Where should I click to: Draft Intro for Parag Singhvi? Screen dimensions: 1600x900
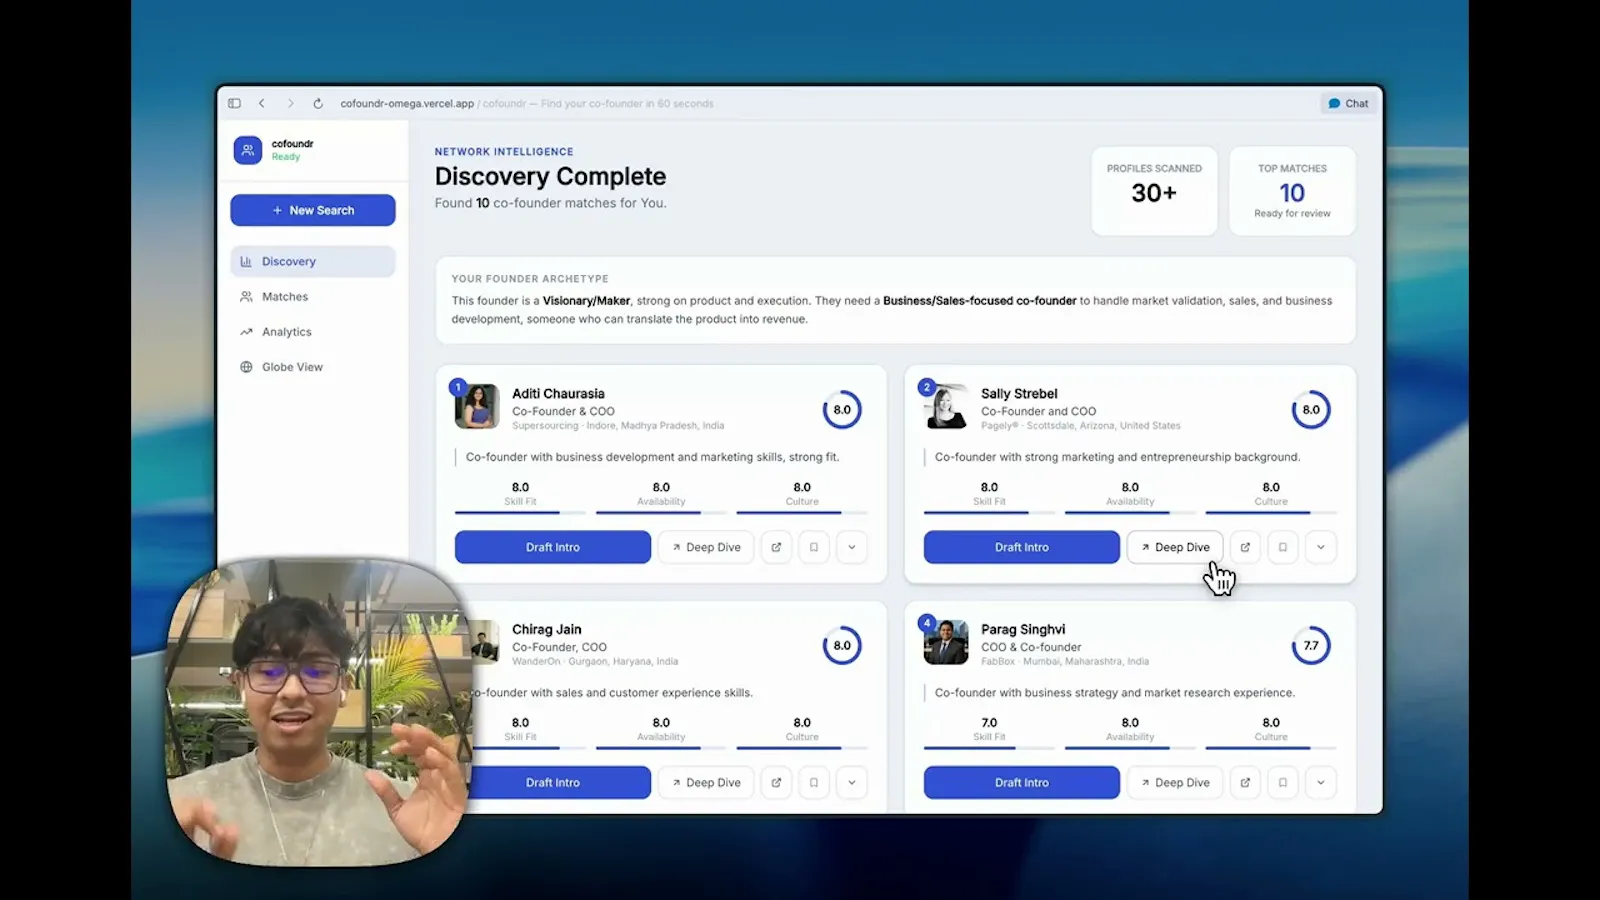click(x=1022, y=782)
